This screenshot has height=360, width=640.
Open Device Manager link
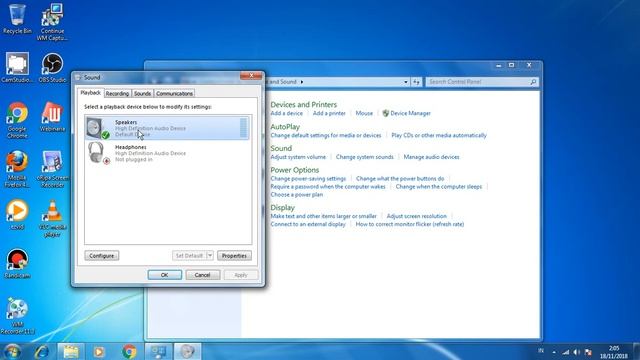pyautogui.click(x=410, y=113)
